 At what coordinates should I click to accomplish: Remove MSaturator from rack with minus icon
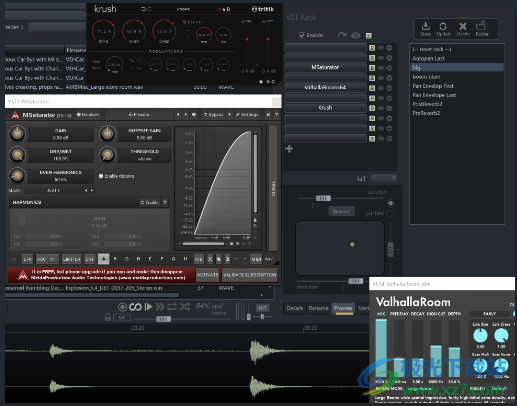389,68
